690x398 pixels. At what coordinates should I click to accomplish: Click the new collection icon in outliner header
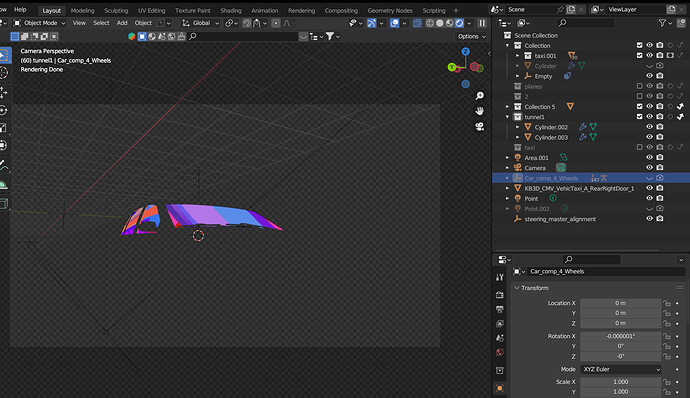[x=682, y=23]
